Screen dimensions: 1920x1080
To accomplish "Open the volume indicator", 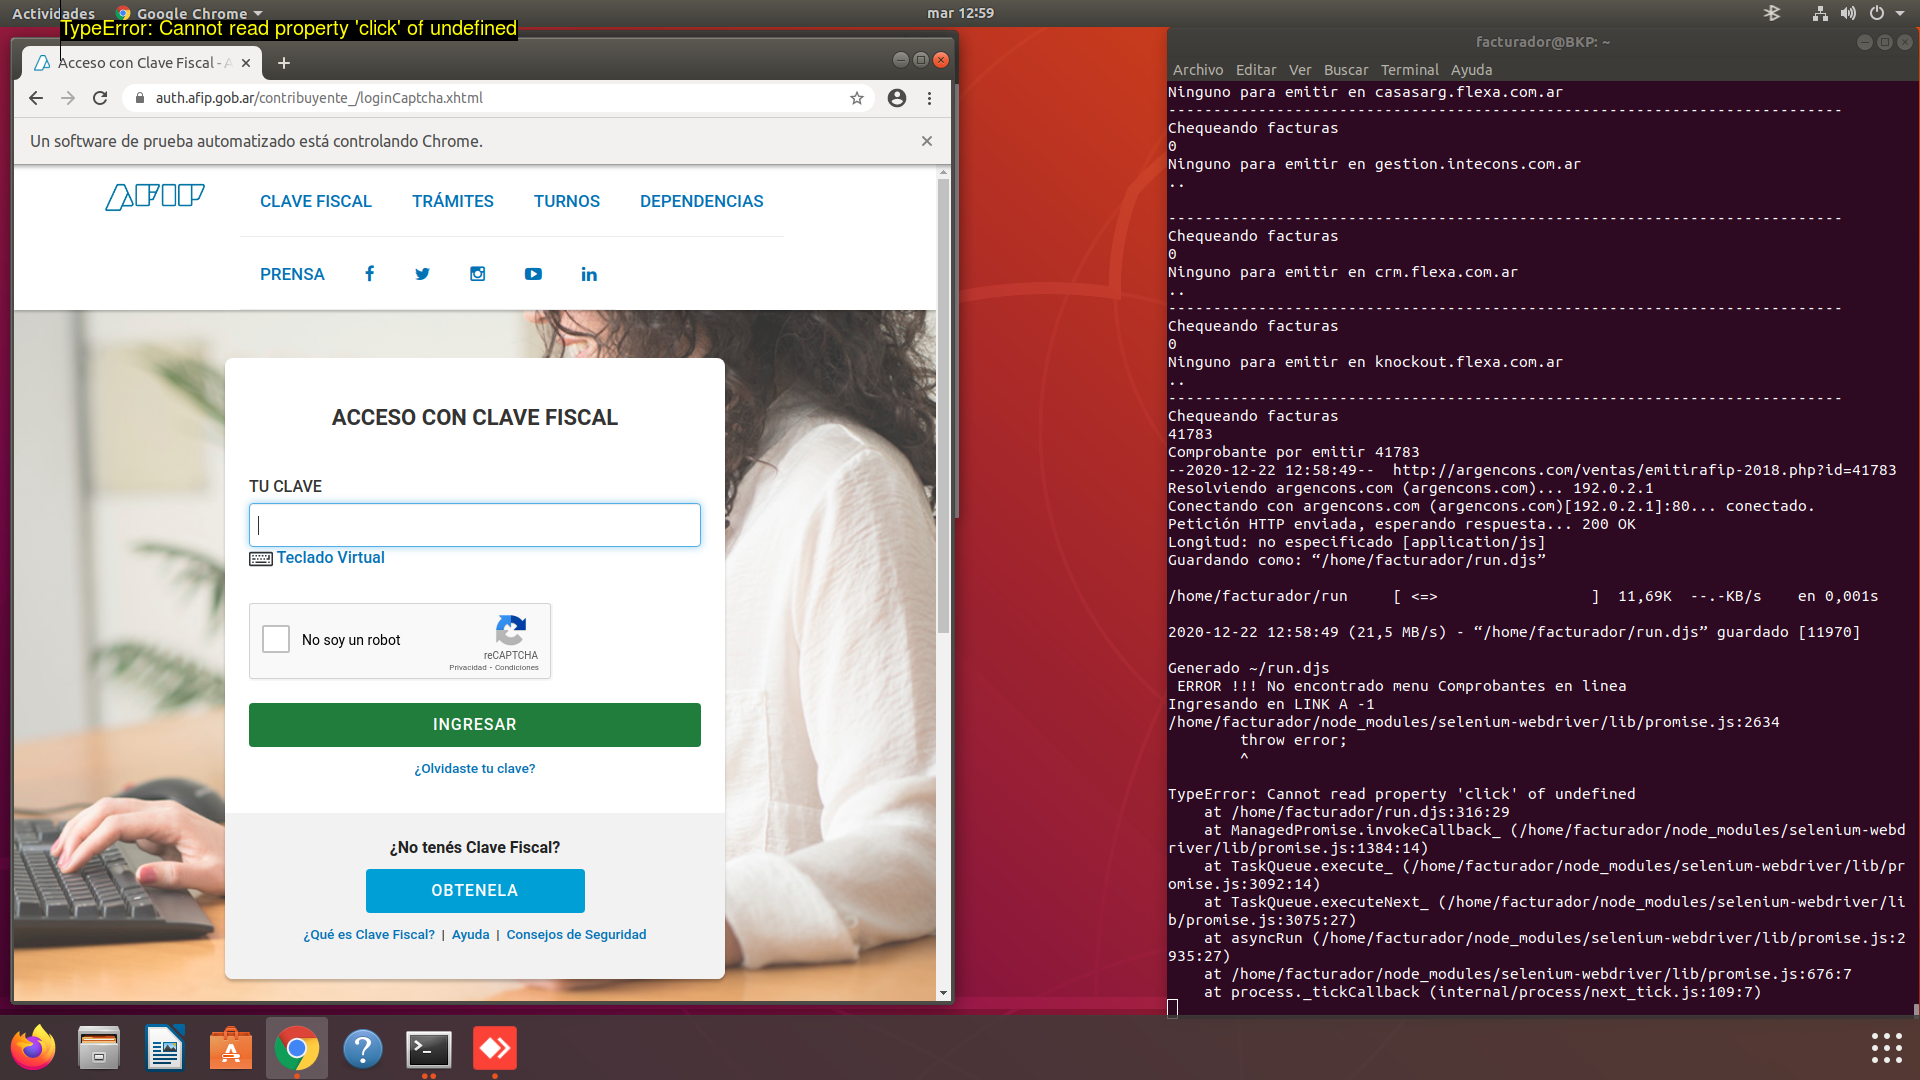I will 1848,13.
